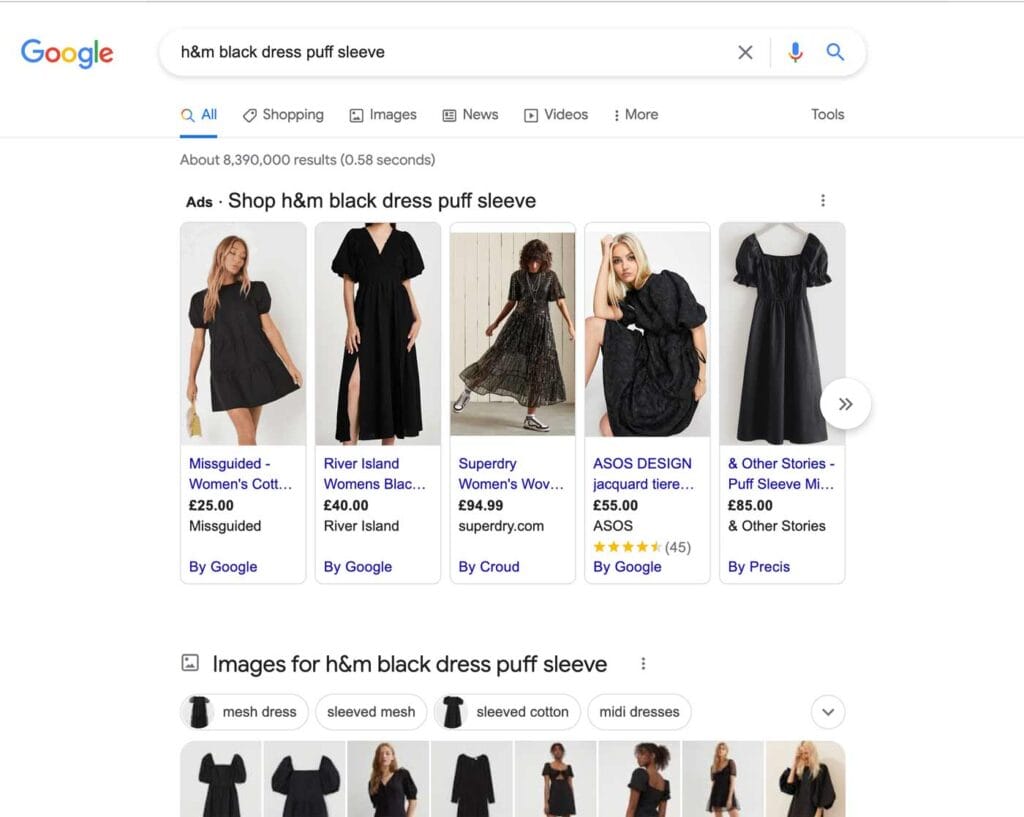Click the X to clear the search query
This screenshot has height=817, width=1024.
tap(745, 52)
